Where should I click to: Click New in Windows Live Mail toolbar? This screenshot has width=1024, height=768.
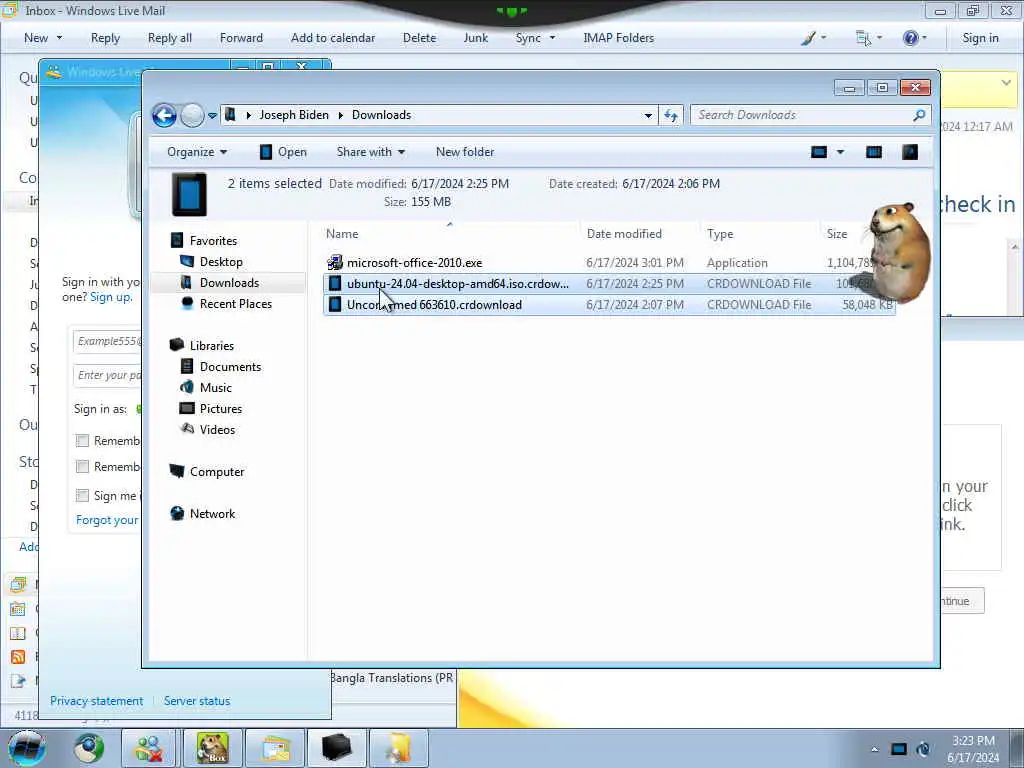pos(36,38)
